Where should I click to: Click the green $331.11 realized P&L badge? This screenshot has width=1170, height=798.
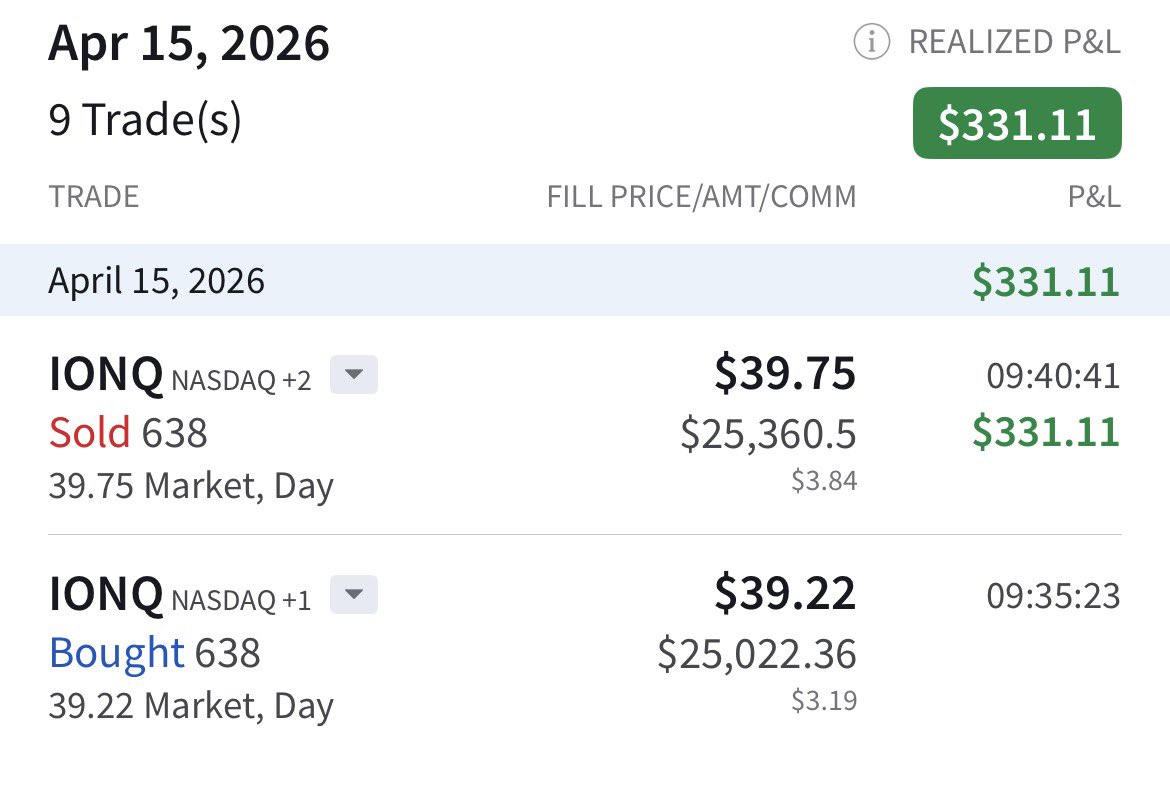[x=1017, y=124]
